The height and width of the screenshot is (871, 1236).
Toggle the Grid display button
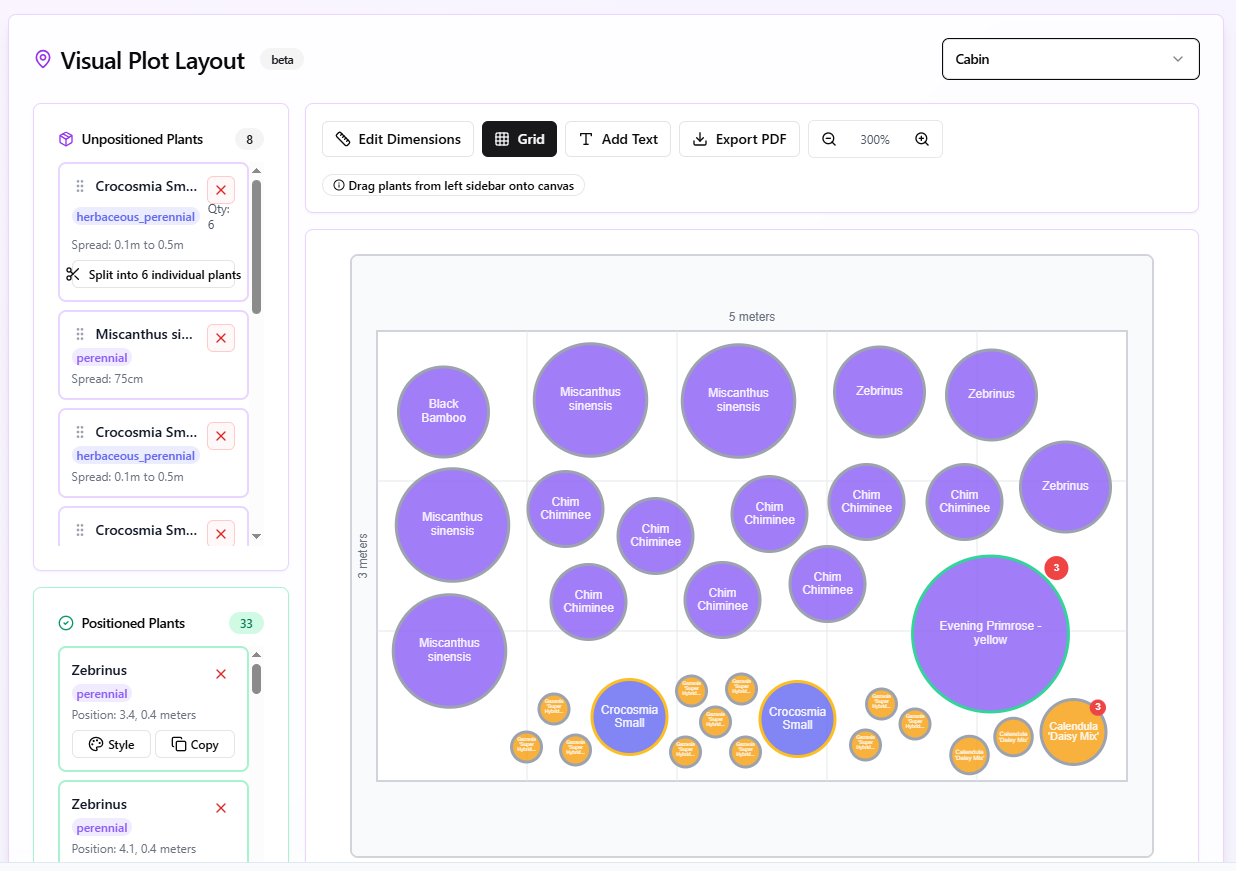click(519, 139)
